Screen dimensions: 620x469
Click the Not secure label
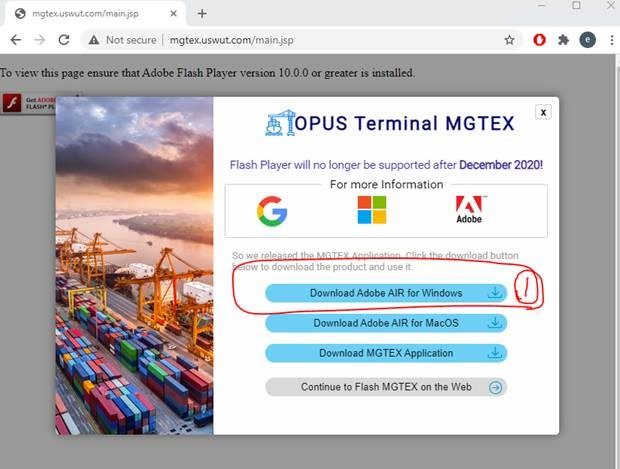[x=131, y=40]
